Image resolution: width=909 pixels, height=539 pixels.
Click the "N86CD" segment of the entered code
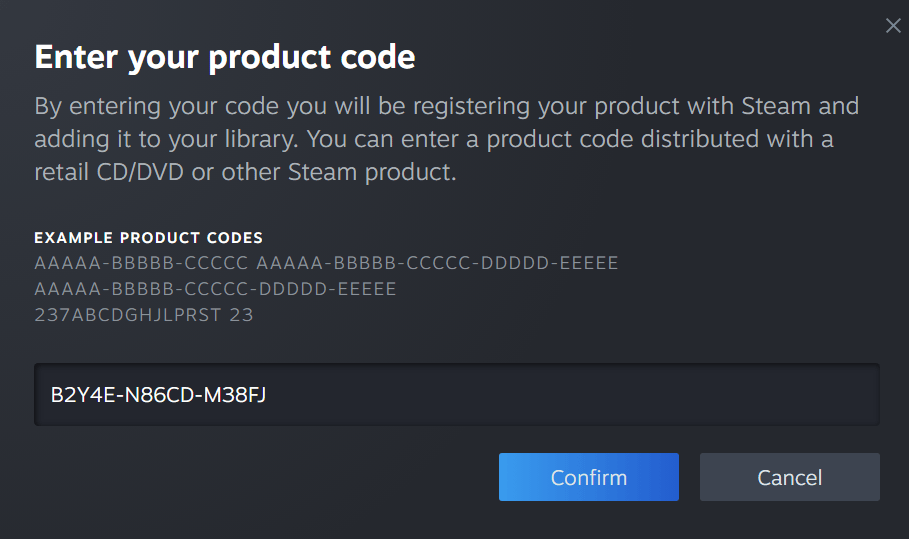149,395
